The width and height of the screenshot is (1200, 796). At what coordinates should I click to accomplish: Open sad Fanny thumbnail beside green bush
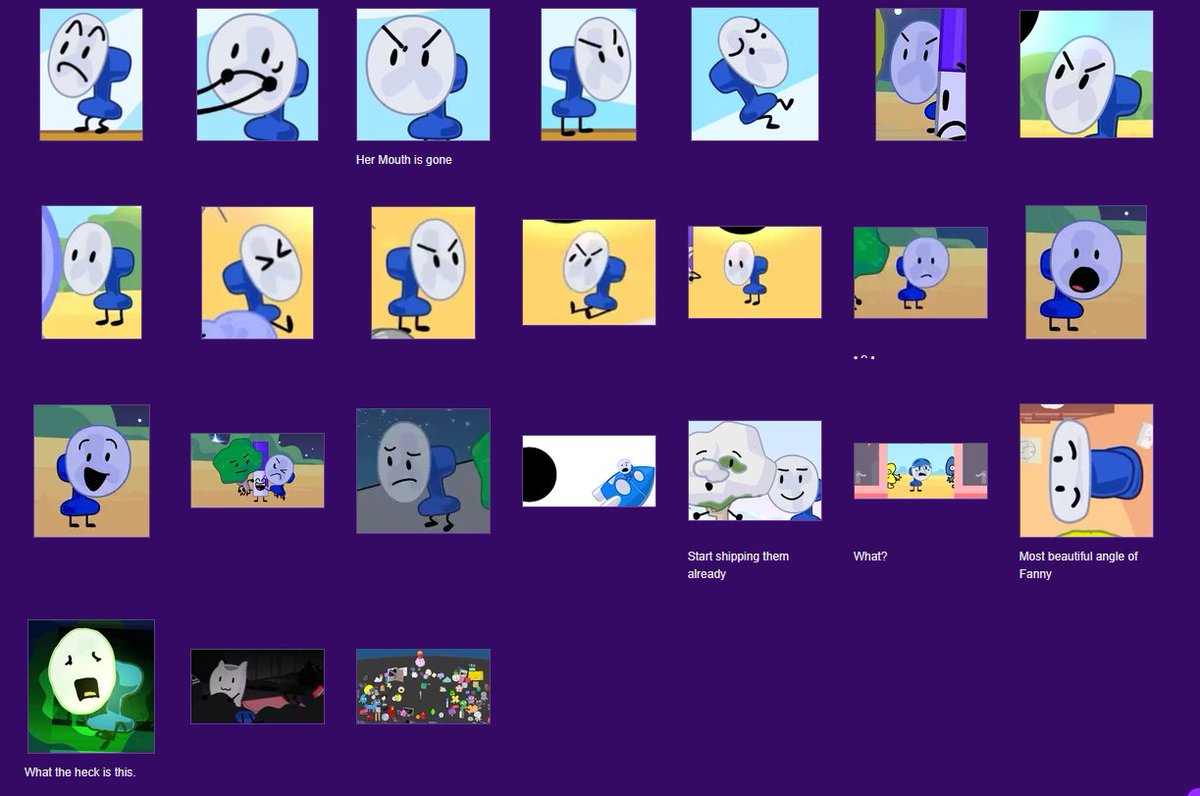[921, 272]
